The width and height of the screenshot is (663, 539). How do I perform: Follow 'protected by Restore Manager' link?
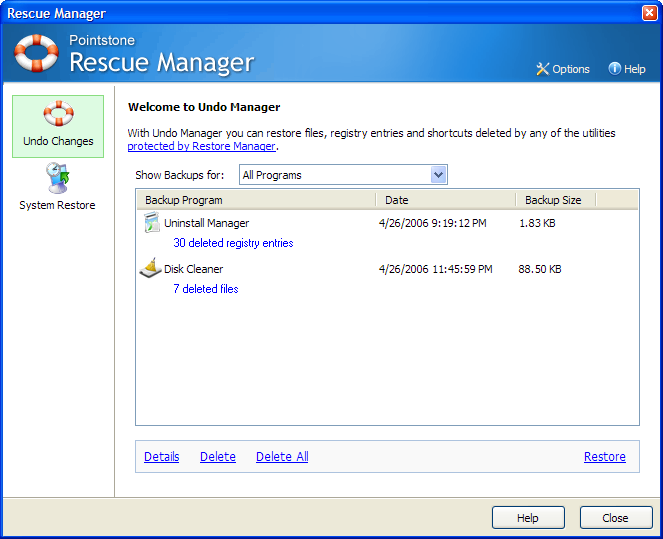click(x=201, y=146)
